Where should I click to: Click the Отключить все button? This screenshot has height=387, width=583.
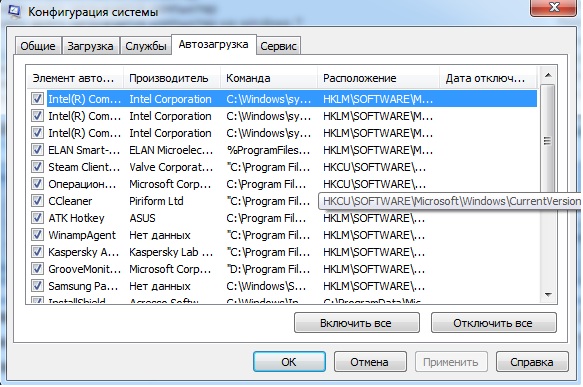click(493, 323)
